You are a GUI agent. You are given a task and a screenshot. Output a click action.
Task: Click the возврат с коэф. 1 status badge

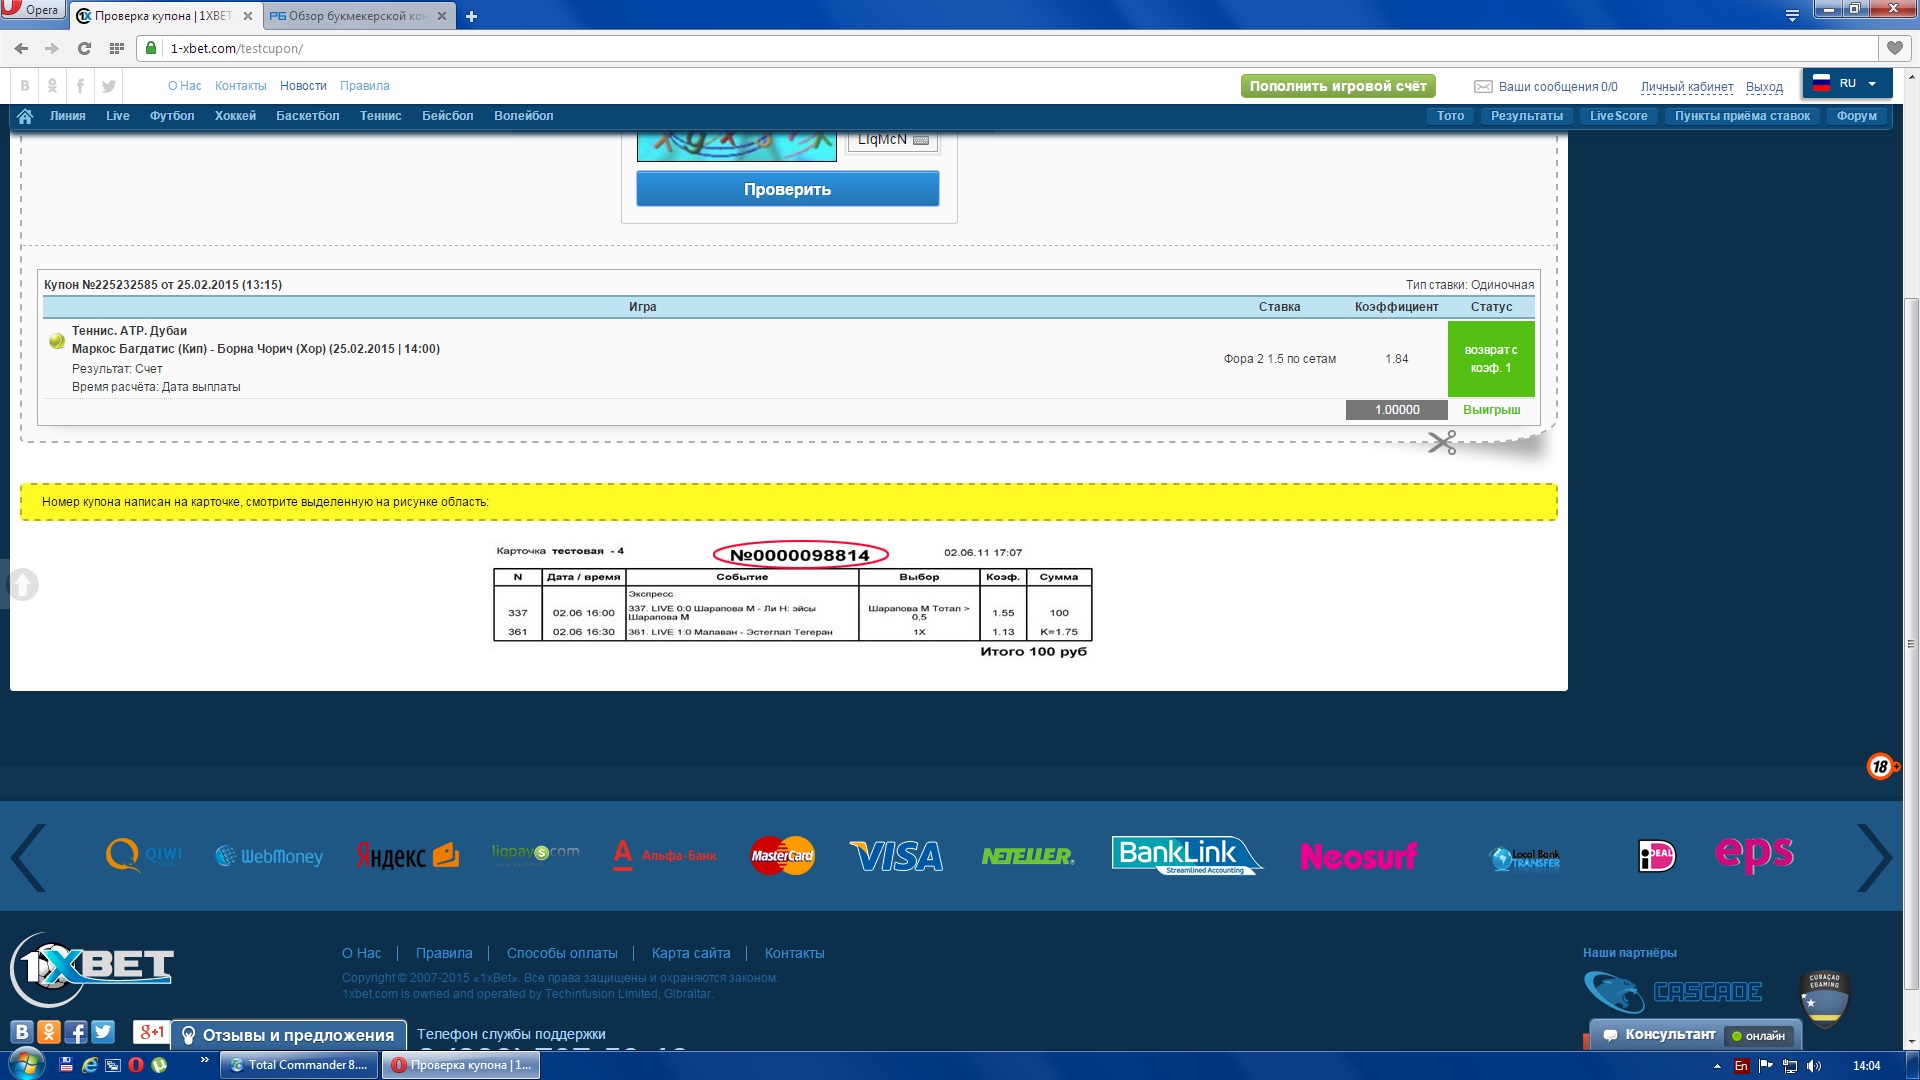pyautogui.click(x=1489, y=357)
